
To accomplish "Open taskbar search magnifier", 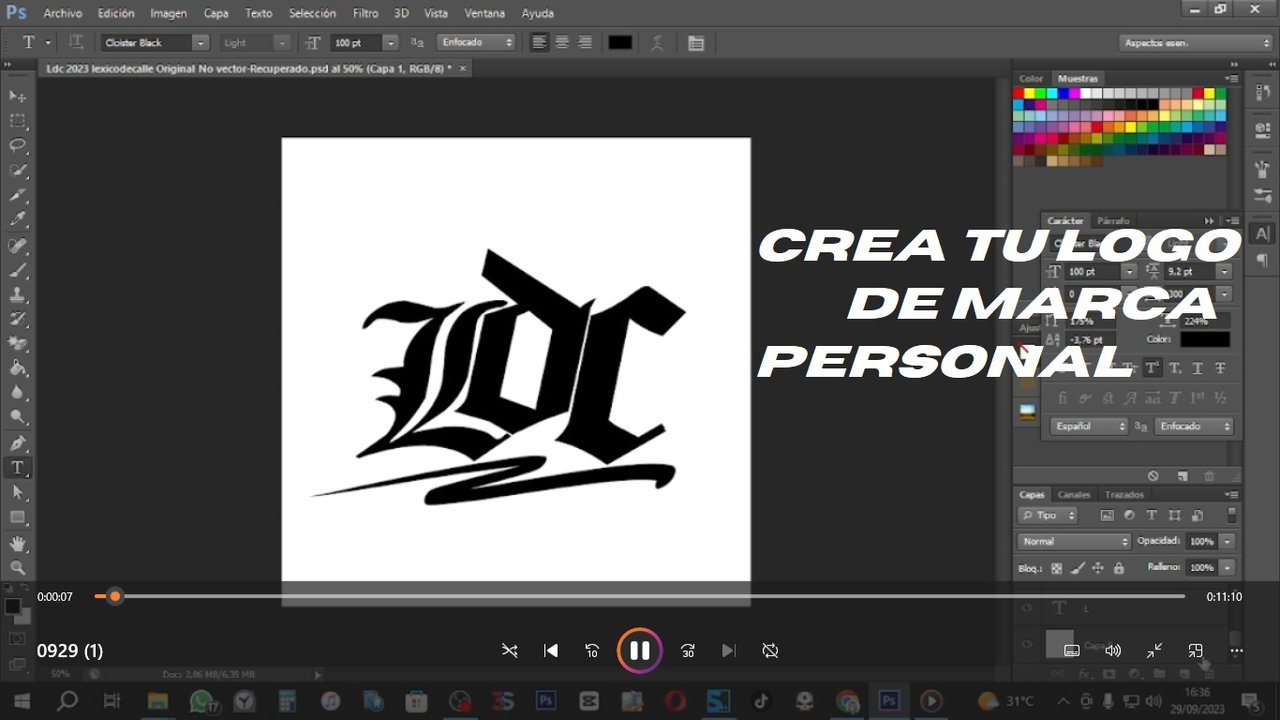I will point(67,700).
